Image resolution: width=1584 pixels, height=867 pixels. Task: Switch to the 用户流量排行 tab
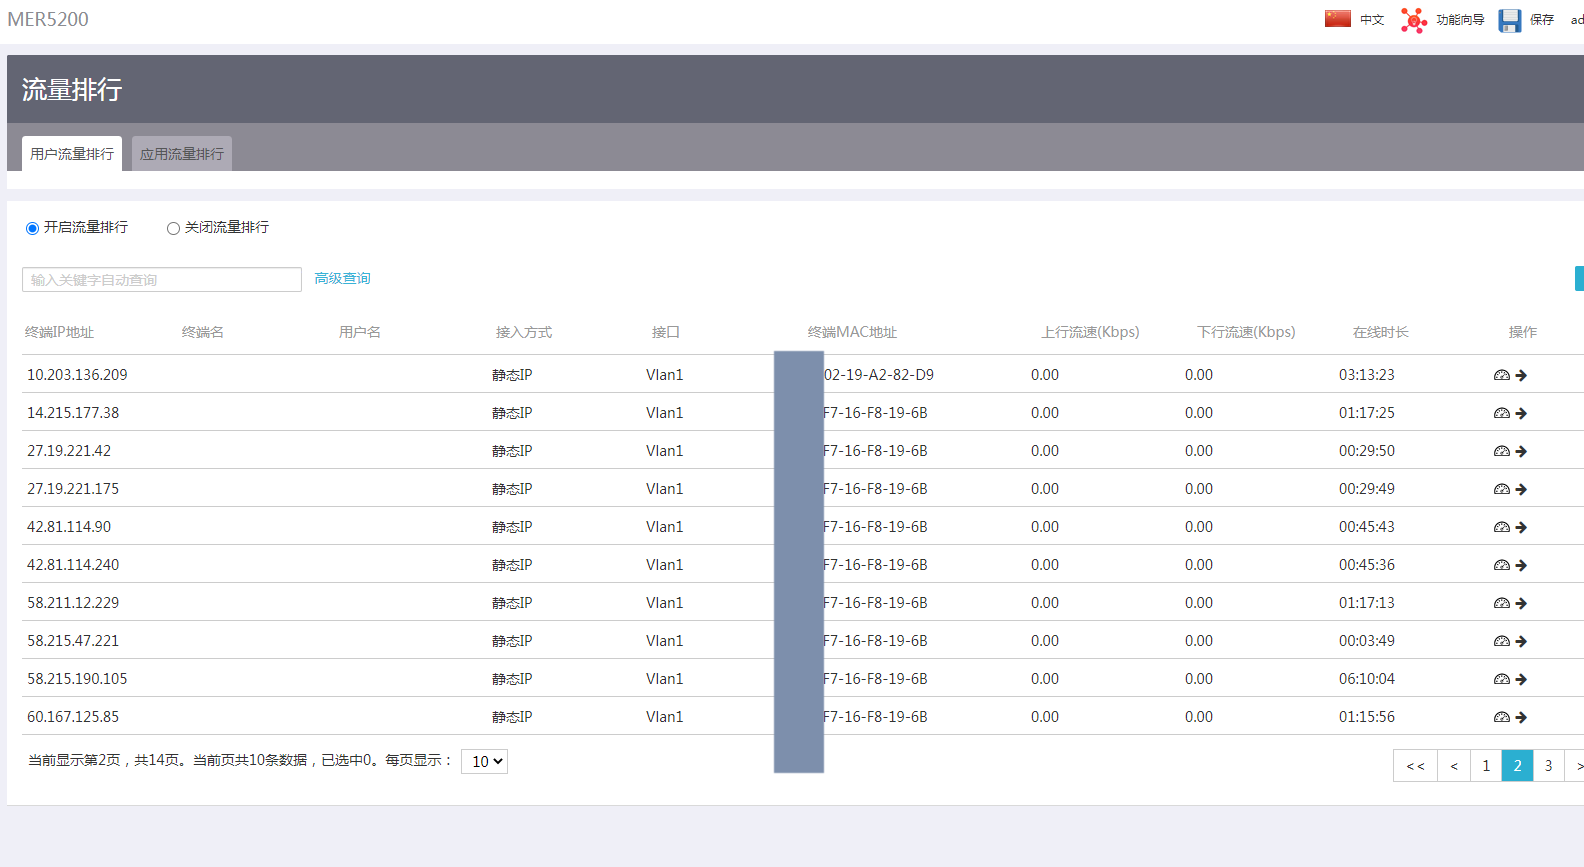72,154
